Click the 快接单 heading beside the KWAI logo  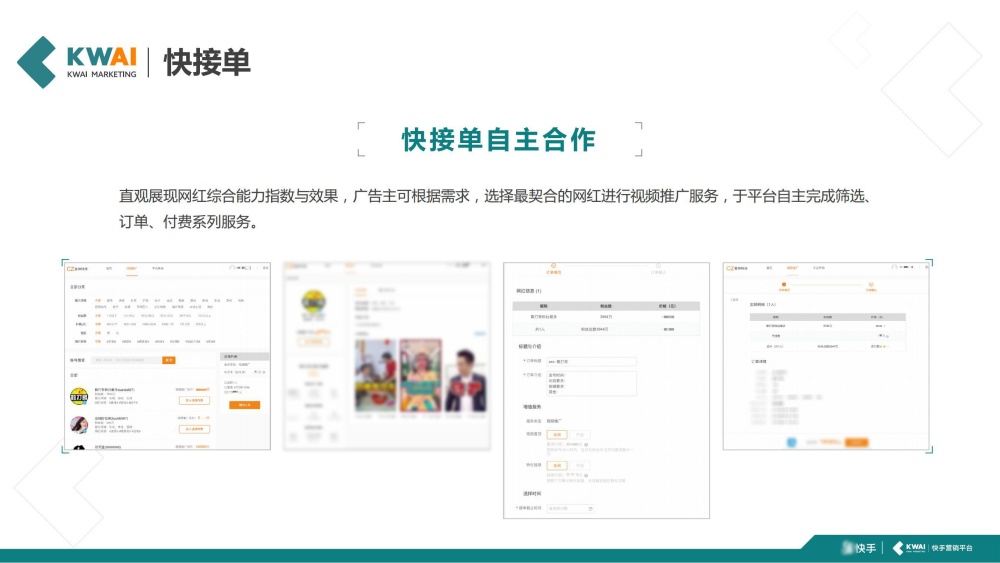click(x=207, y=62)
